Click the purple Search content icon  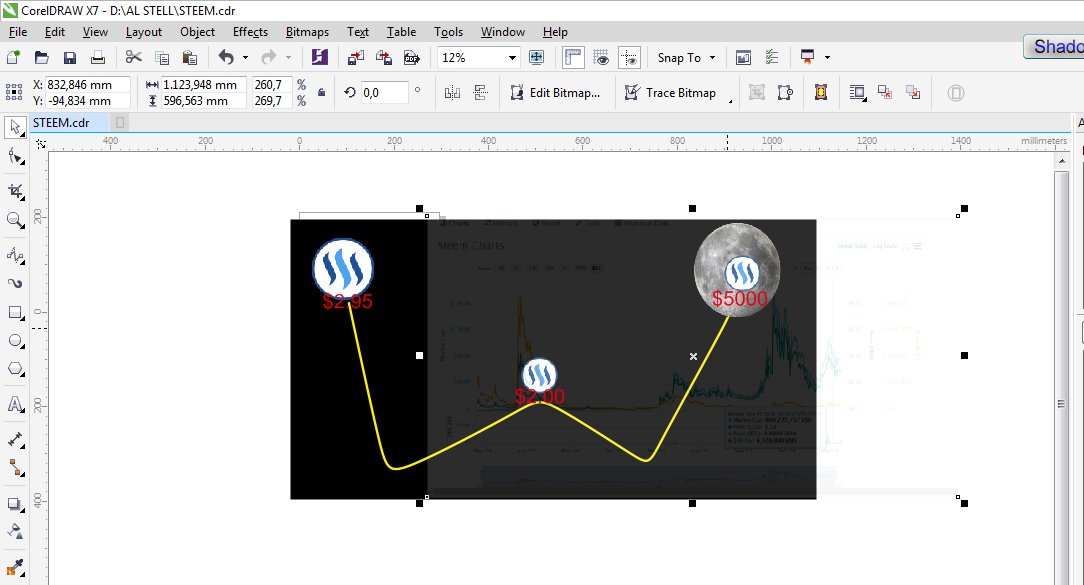[319, 57]
